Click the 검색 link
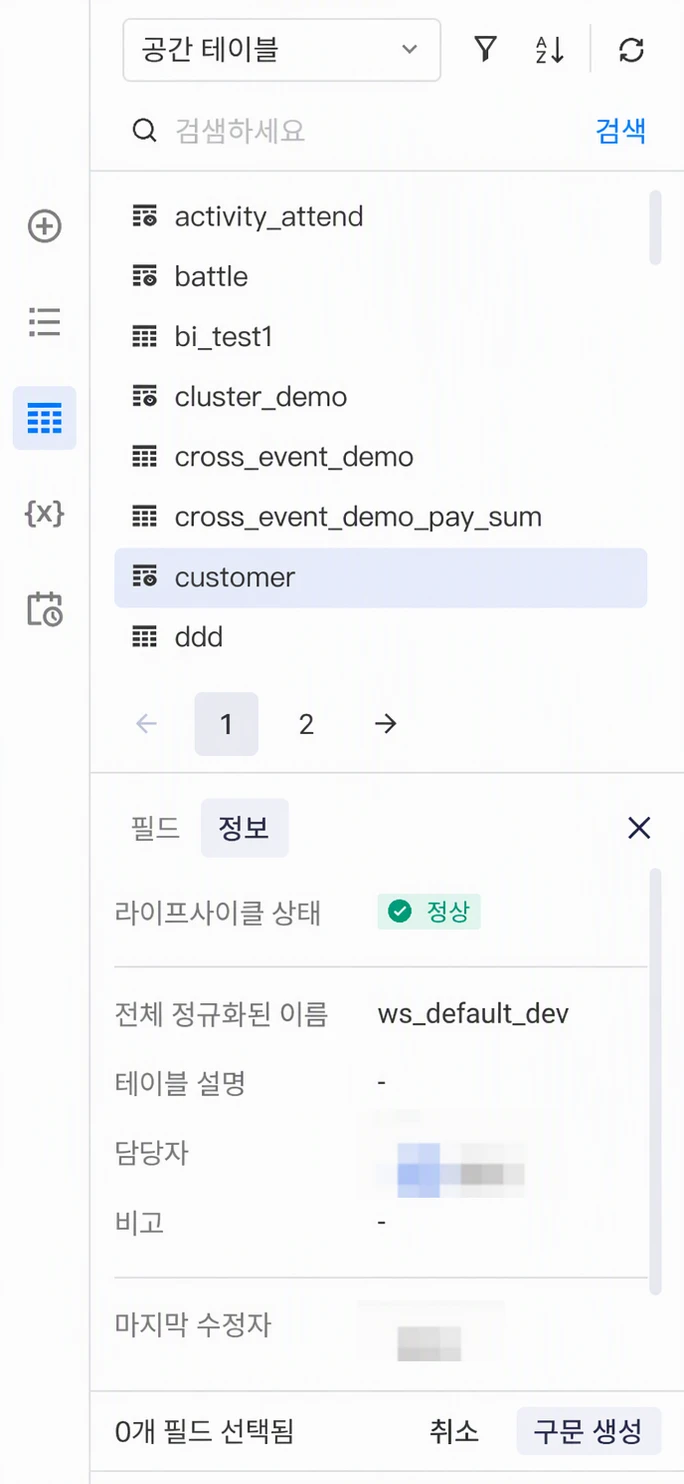684x1484 pixels. click(x=621, y=130)
